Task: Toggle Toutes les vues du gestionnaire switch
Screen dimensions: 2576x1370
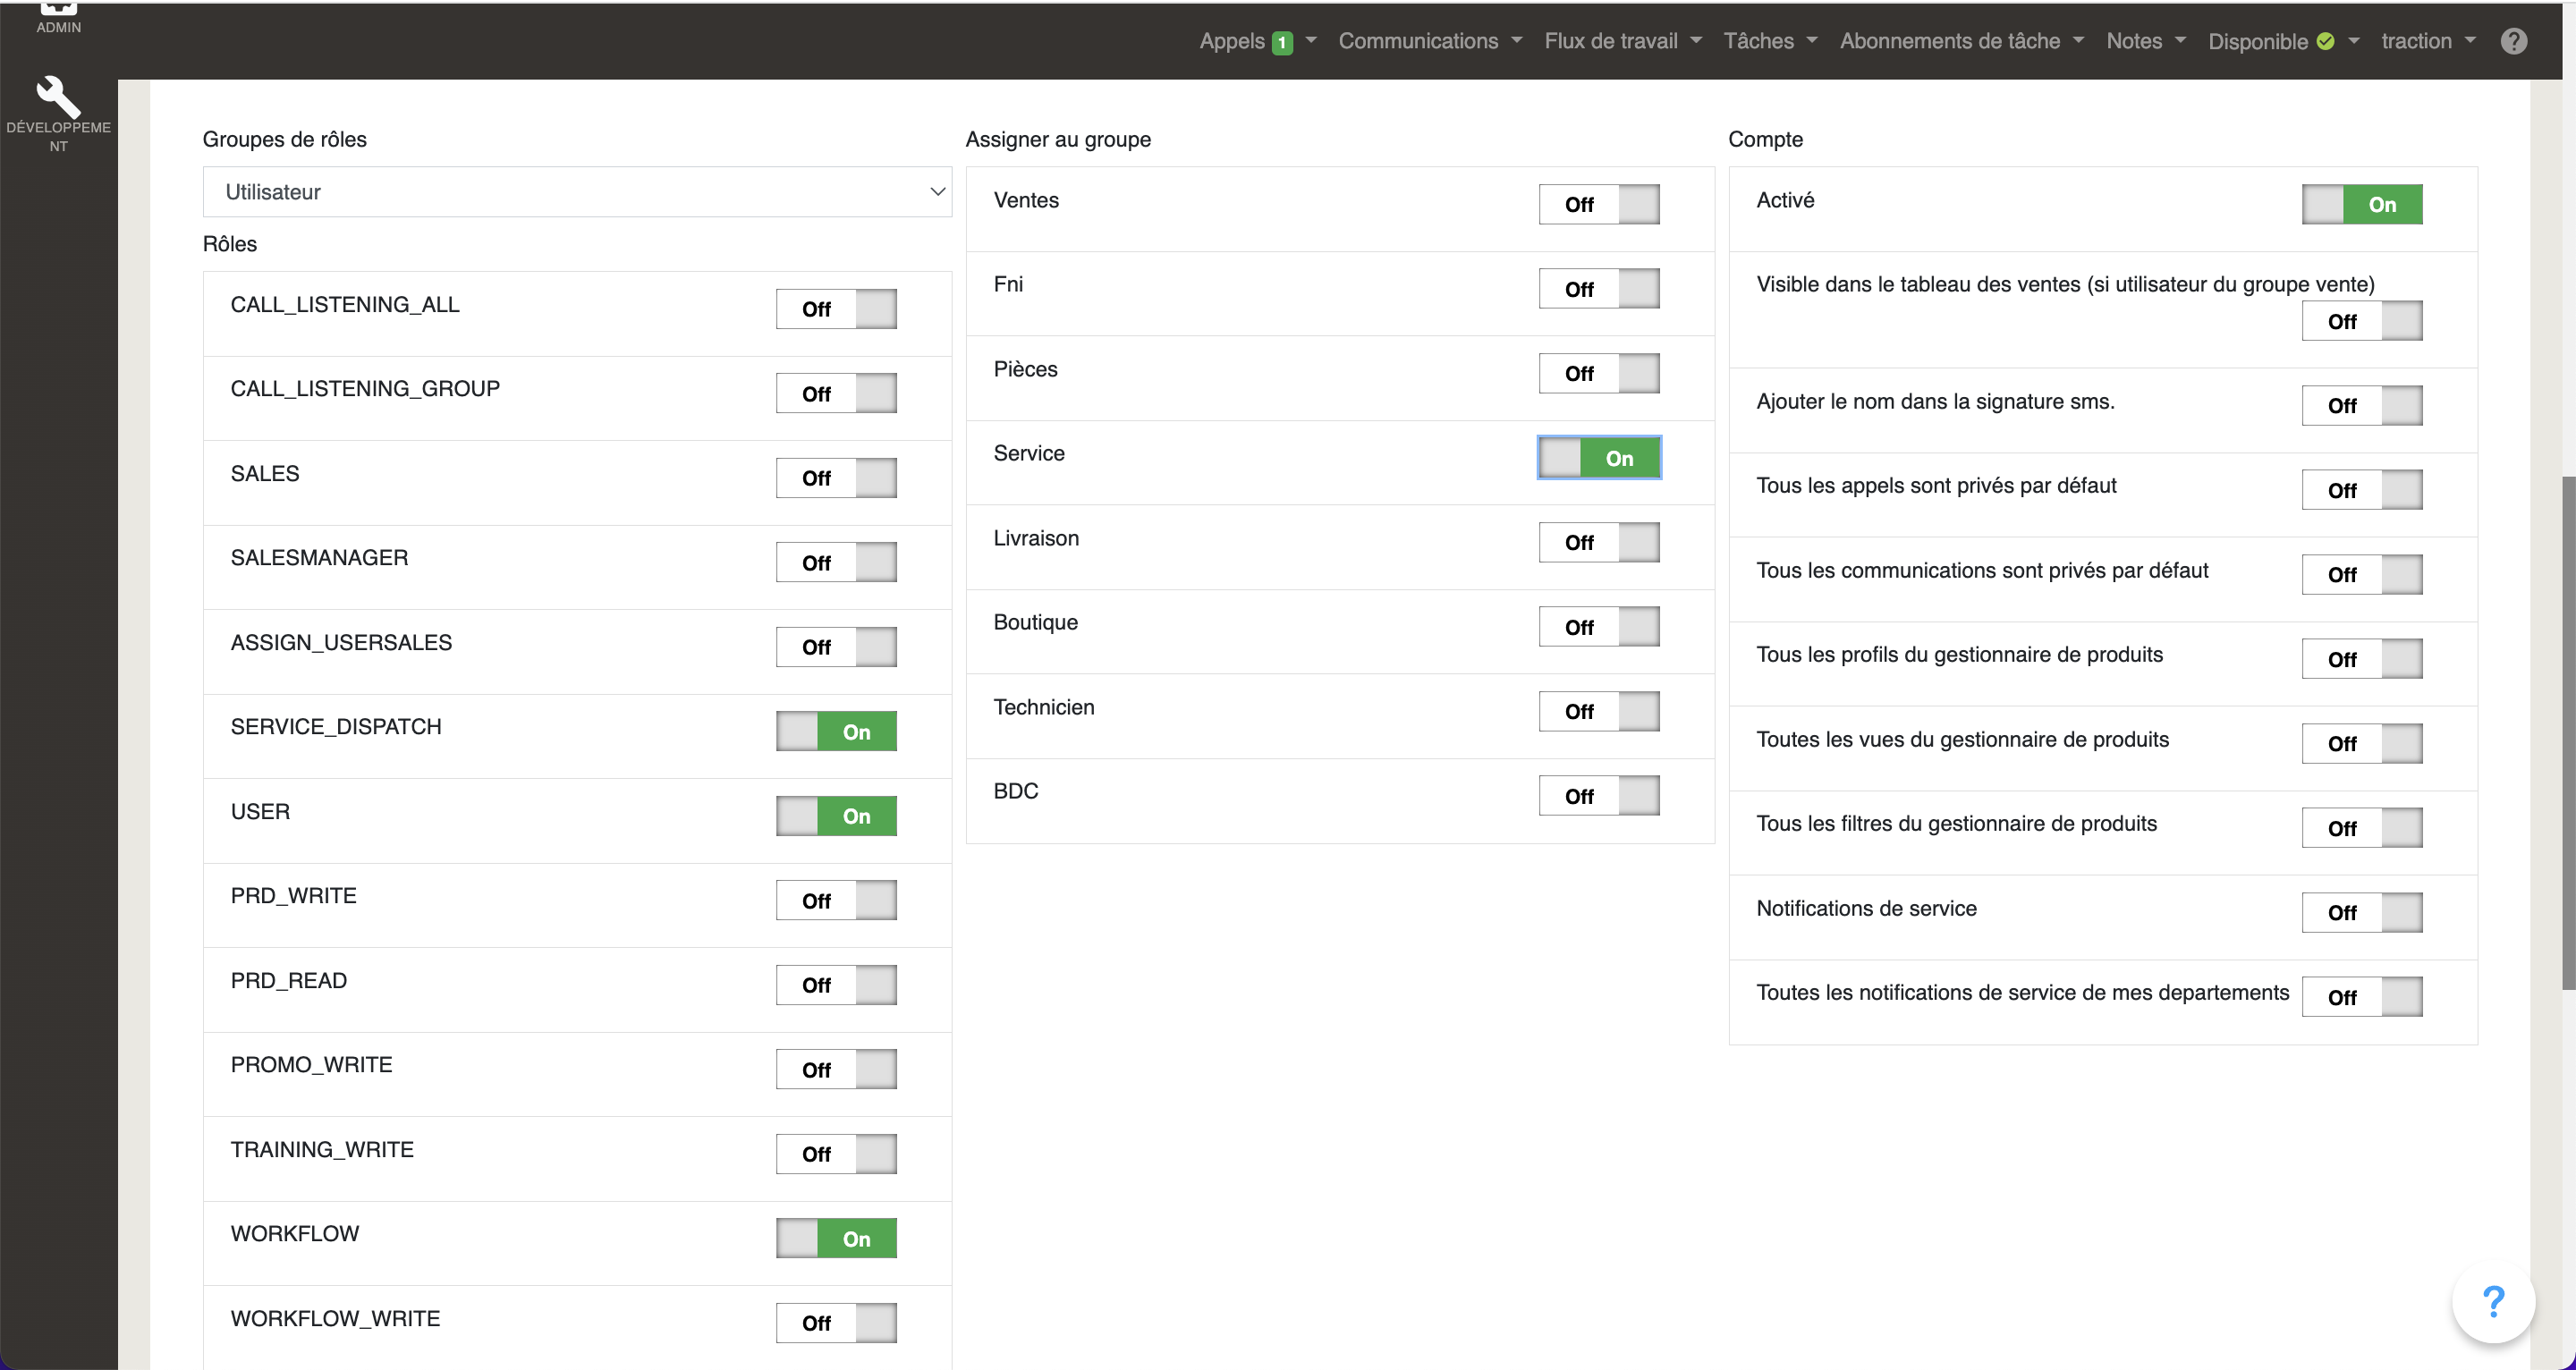Action: click(2362, 743)
